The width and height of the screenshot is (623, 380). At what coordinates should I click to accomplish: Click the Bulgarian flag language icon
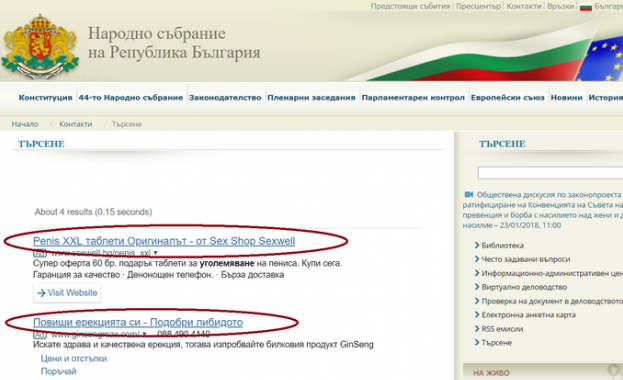coord(586,7)
